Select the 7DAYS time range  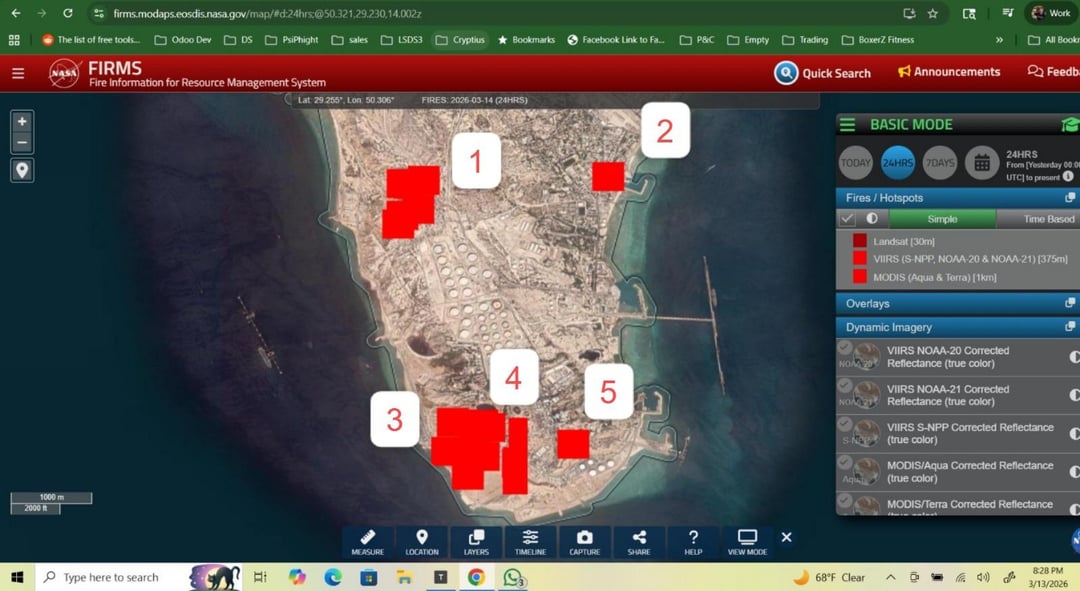[x=939, y=162]
